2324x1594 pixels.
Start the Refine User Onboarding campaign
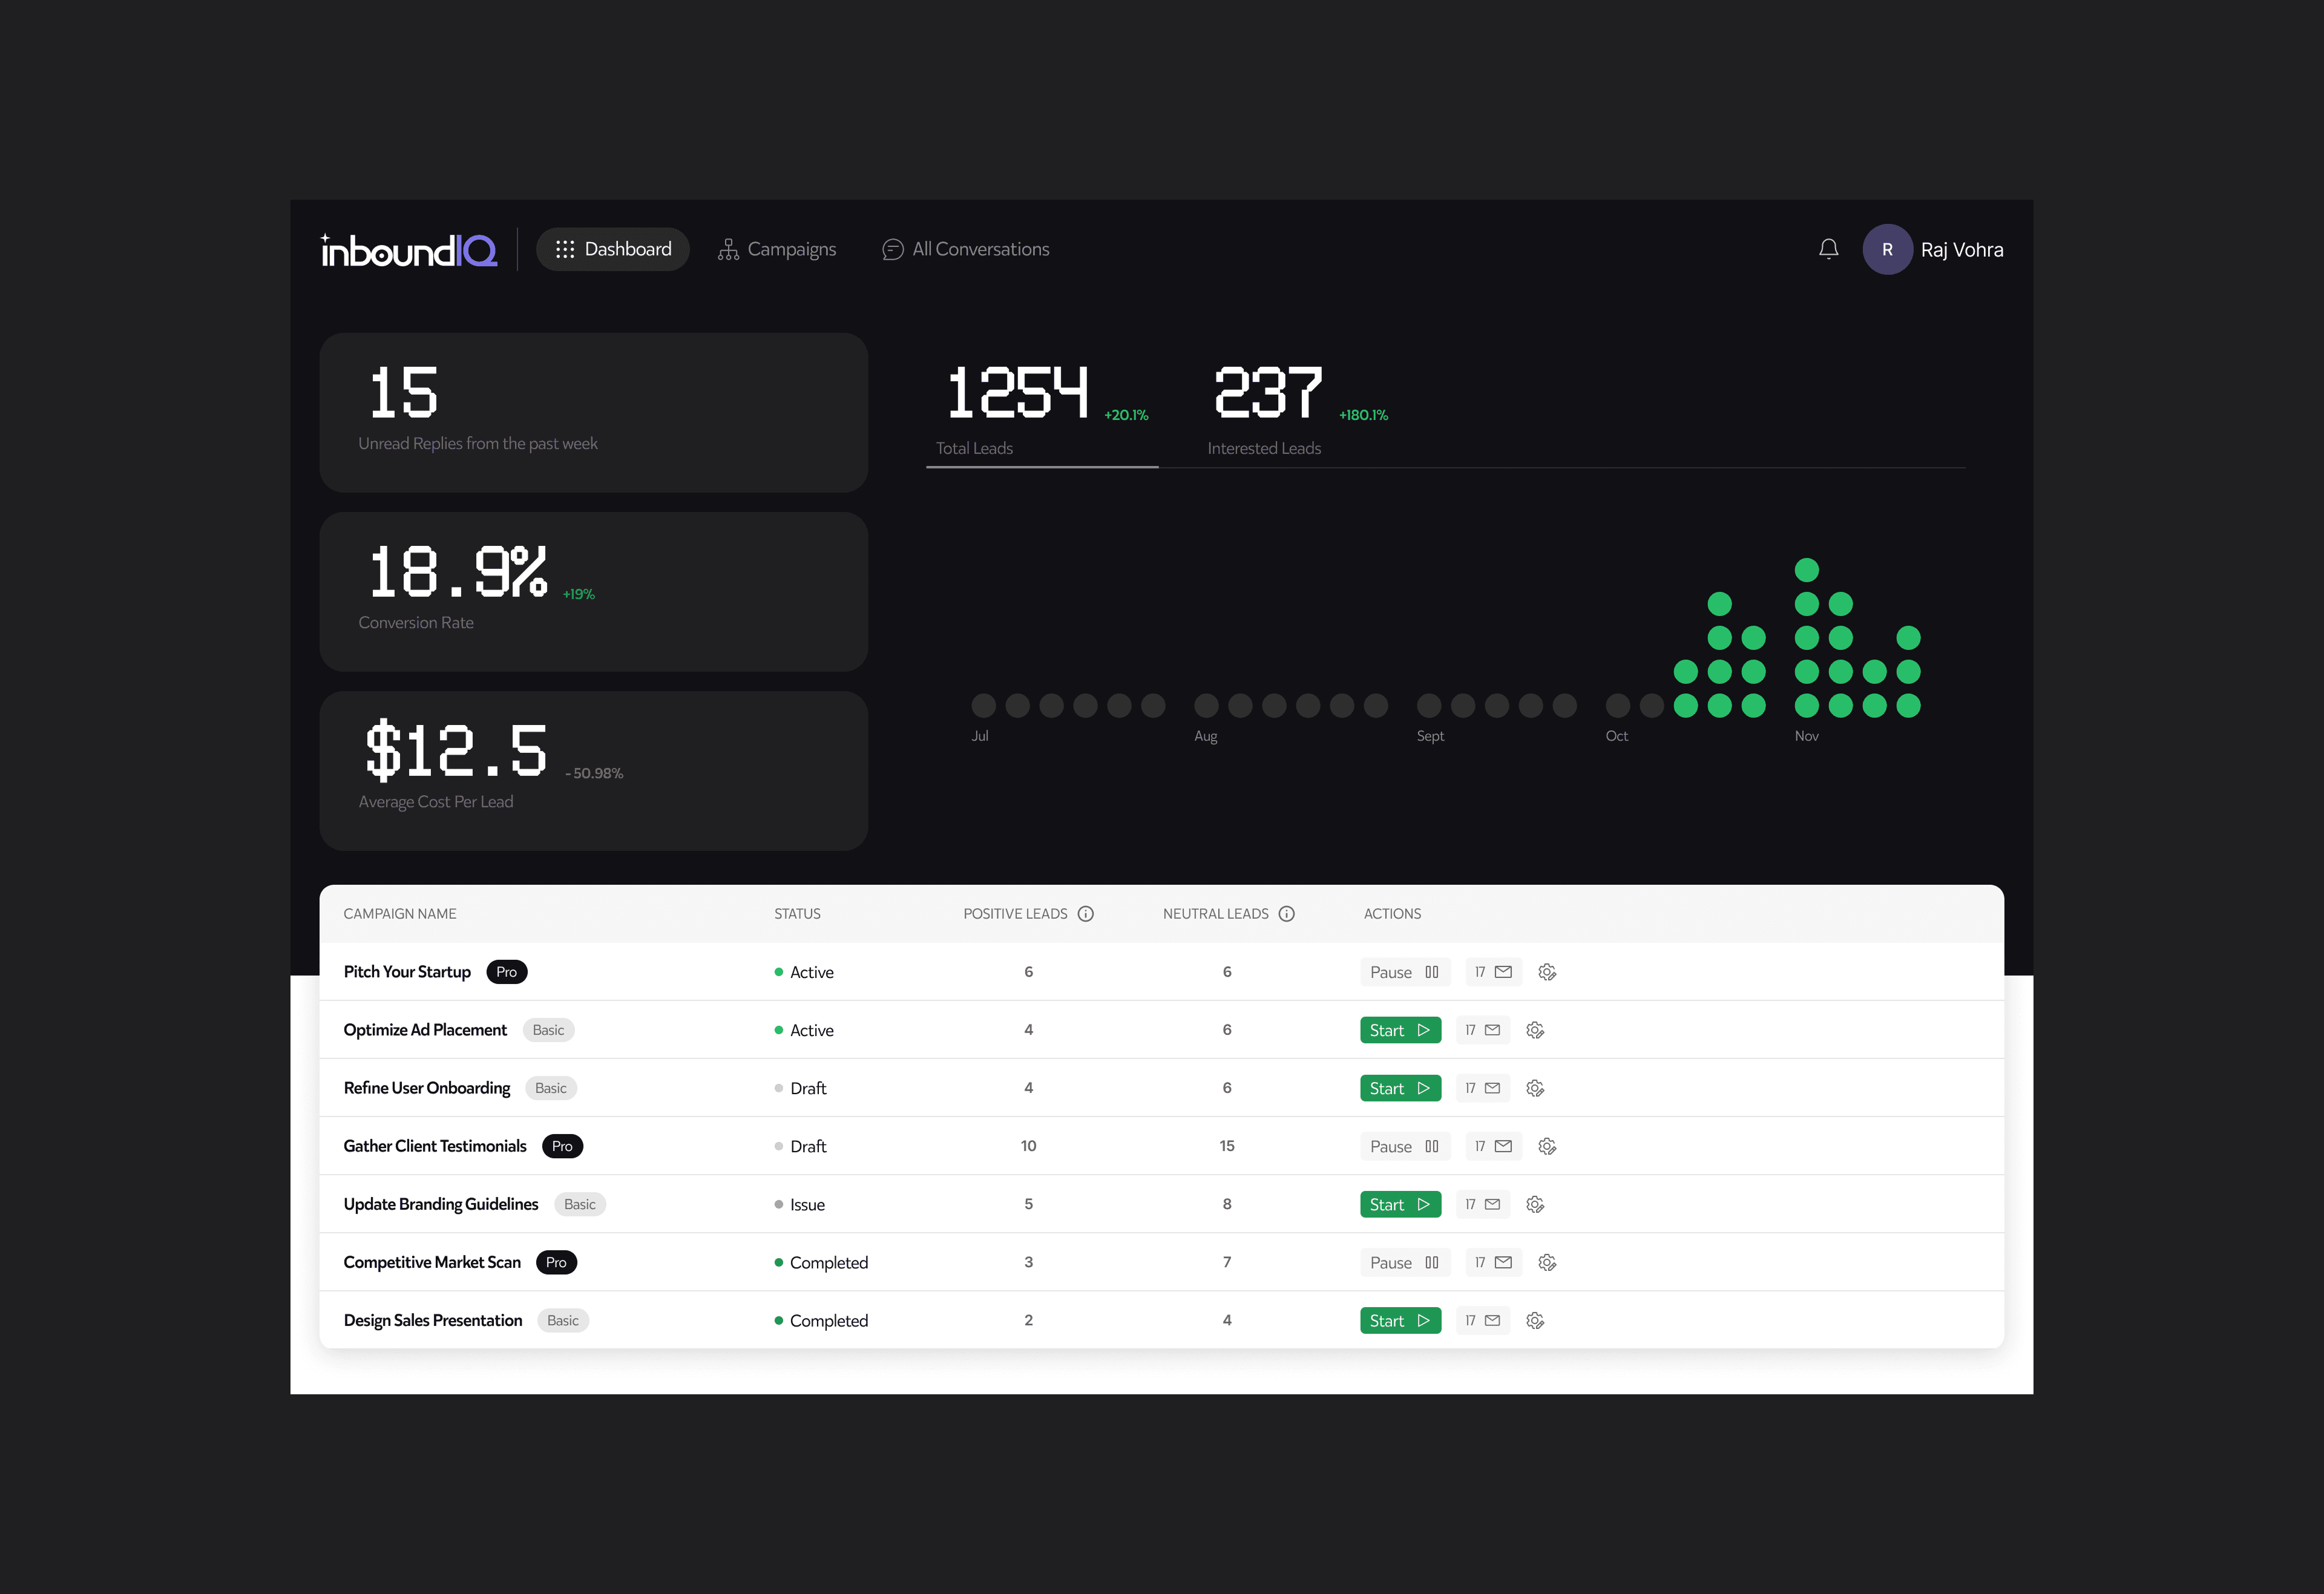coord(1400,1088)
